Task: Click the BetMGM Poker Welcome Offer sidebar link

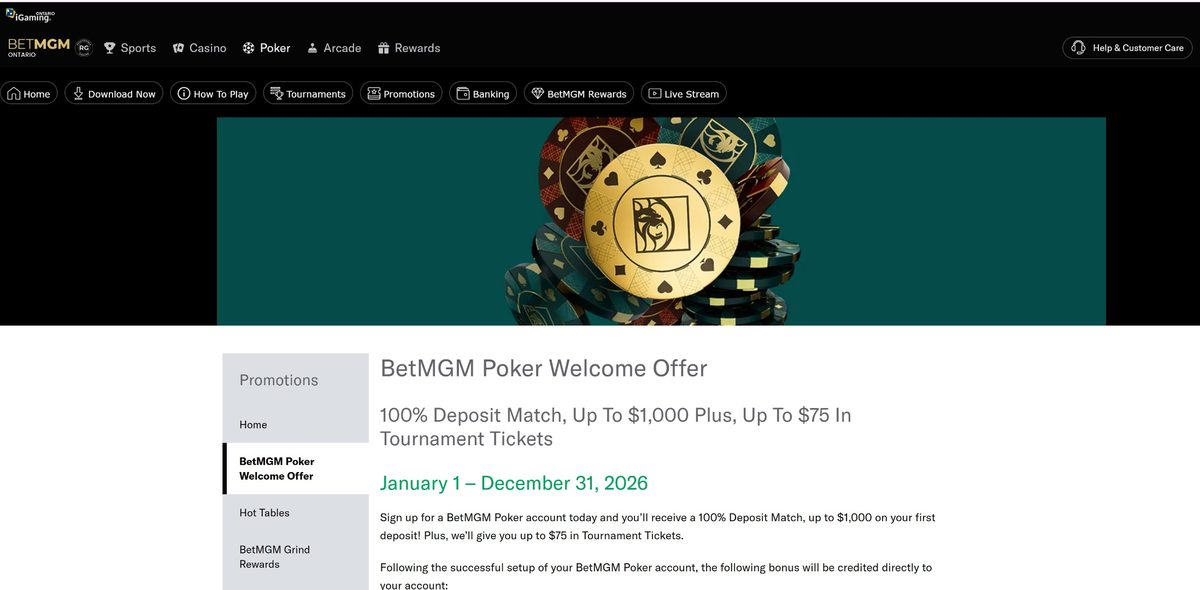Action: pyautogui.click(x=277, y=468)
